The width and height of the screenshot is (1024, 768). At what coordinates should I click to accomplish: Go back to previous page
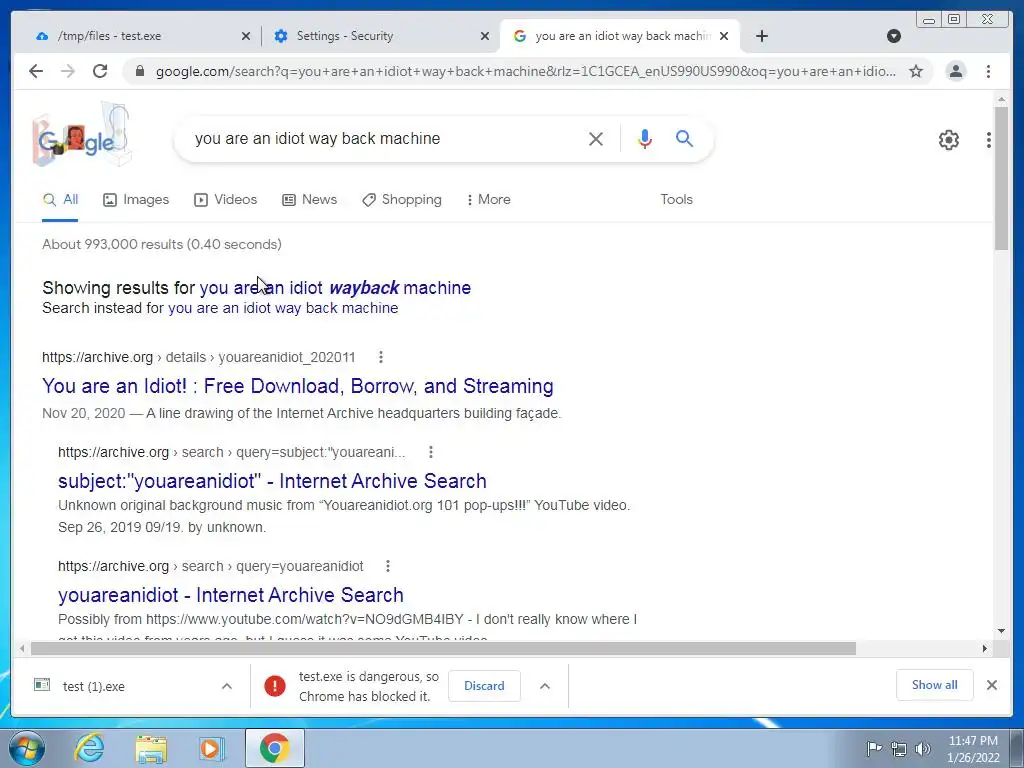pyautogui.click(x=36, y=71)
